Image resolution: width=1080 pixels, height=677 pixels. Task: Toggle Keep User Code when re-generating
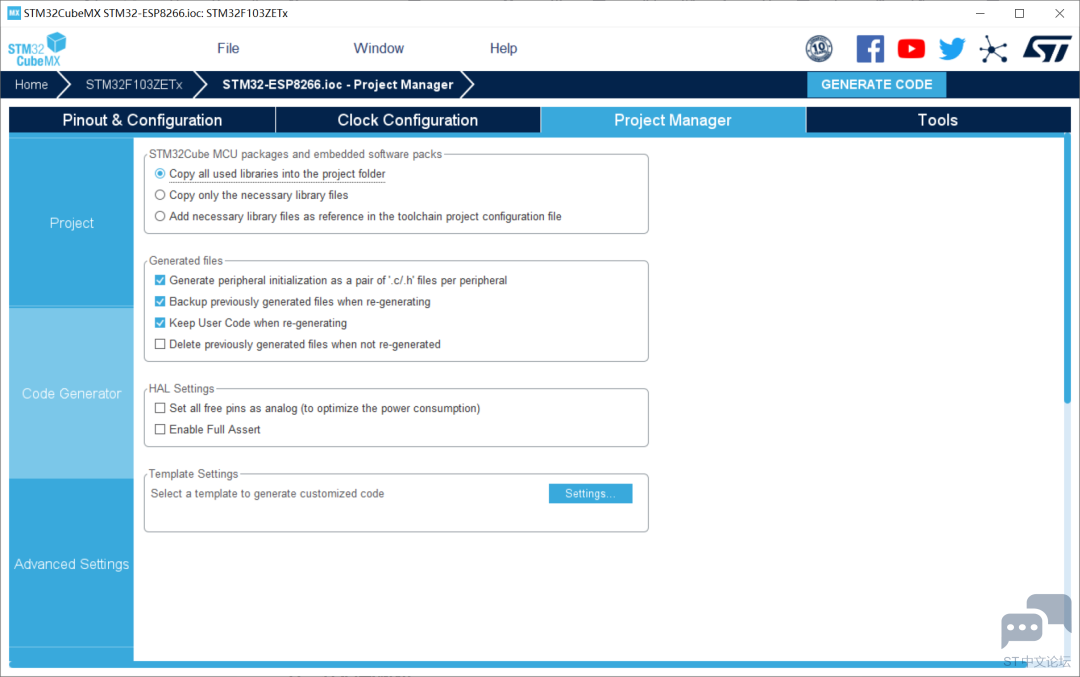tap(160, 323)
